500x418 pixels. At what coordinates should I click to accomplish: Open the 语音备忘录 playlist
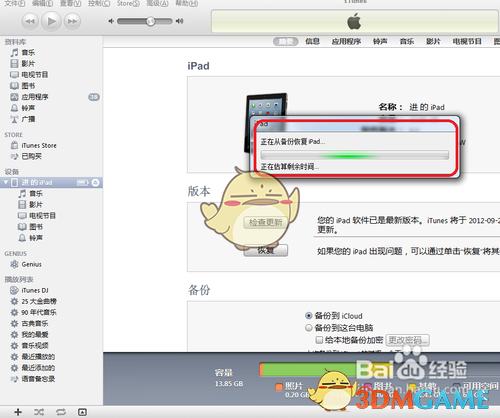coord(38,379)
